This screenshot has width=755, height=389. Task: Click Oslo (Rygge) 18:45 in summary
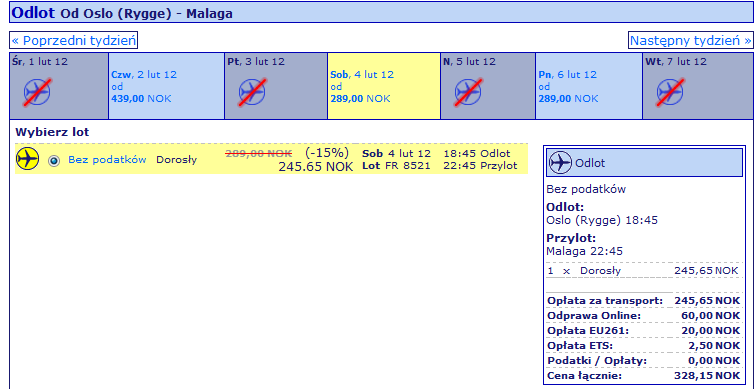602,221
